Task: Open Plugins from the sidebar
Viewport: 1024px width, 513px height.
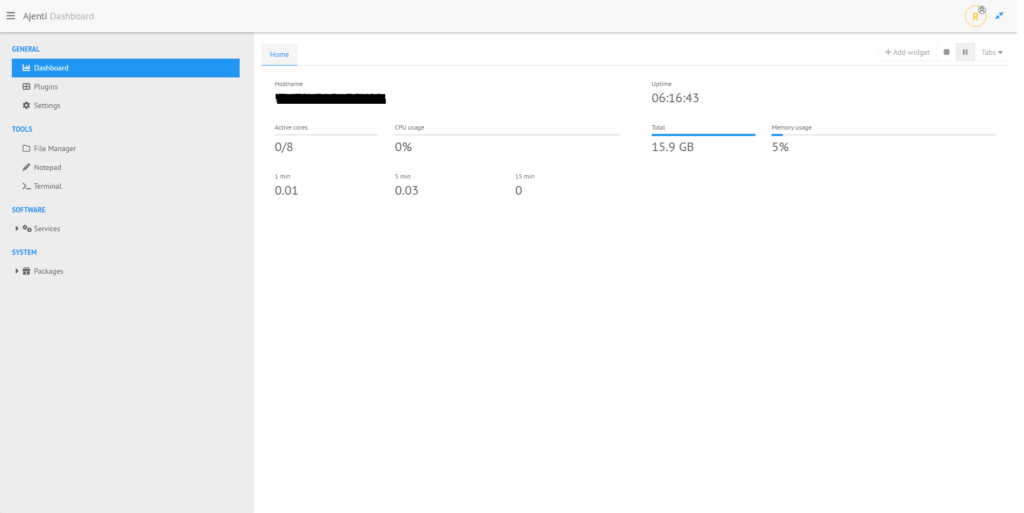Action: point(45,87)
